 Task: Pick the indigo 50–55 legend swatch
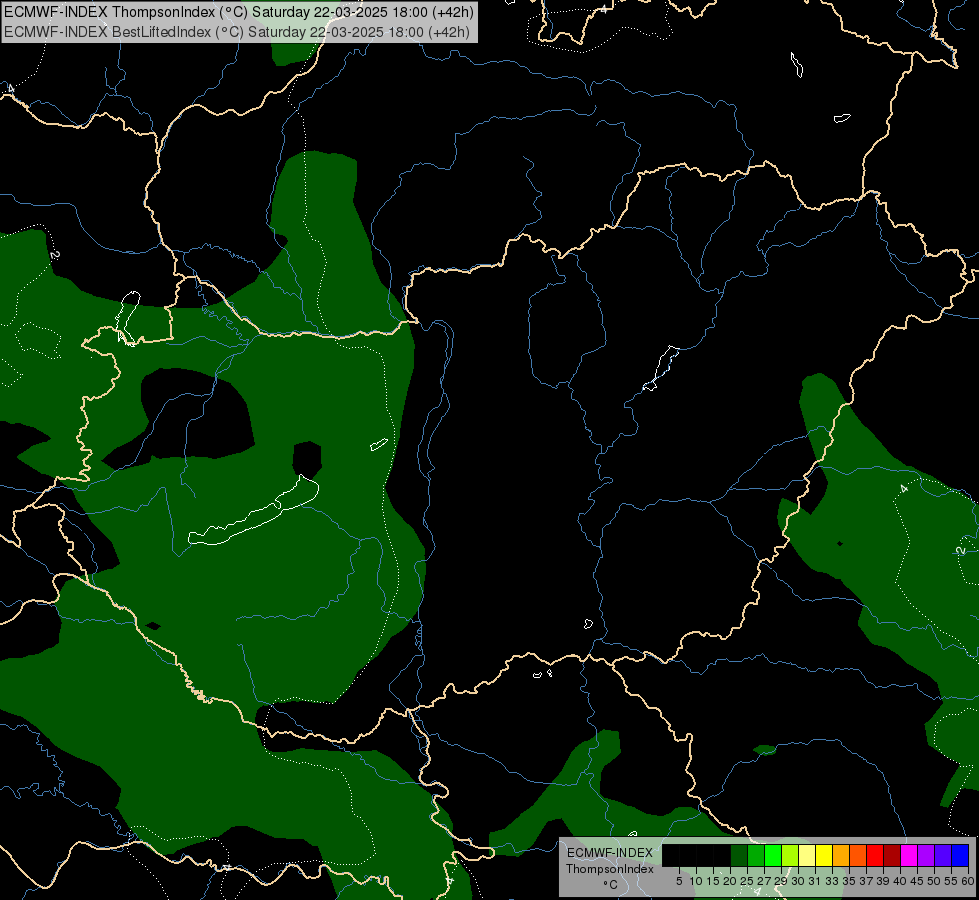[x=943, y=855]
